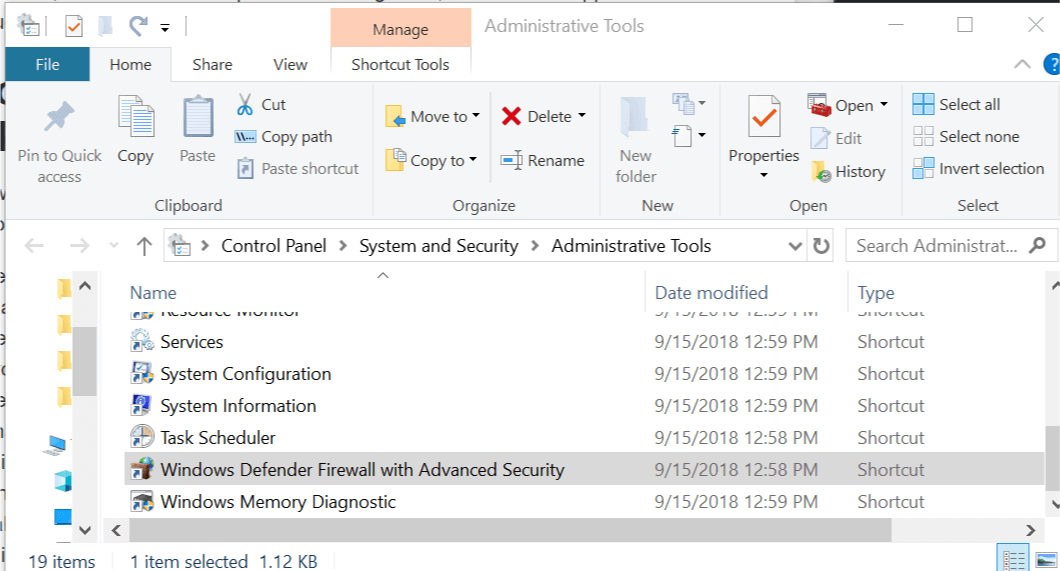Click System and Security breadcrumb
The width and height of the screenshot is (1060, 571).
(x=438, y=246)
